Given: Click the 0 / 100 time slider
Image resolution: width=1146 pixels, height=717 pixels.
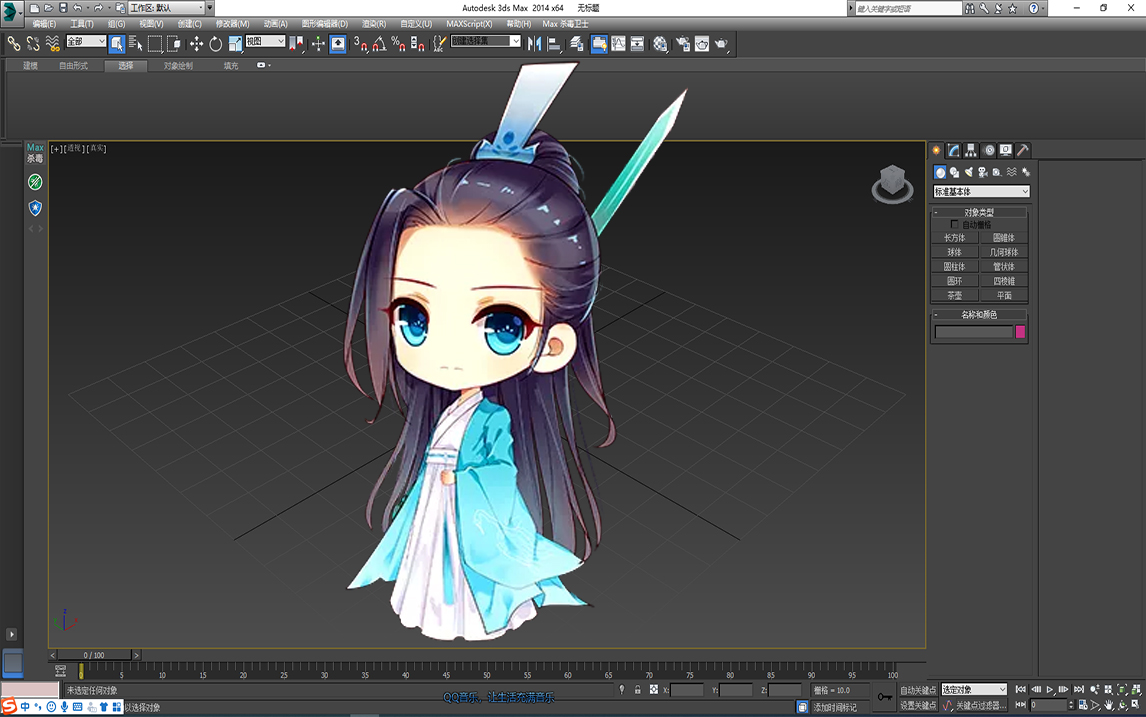Looking at the screenshot, I should click(x=94, y=655).
